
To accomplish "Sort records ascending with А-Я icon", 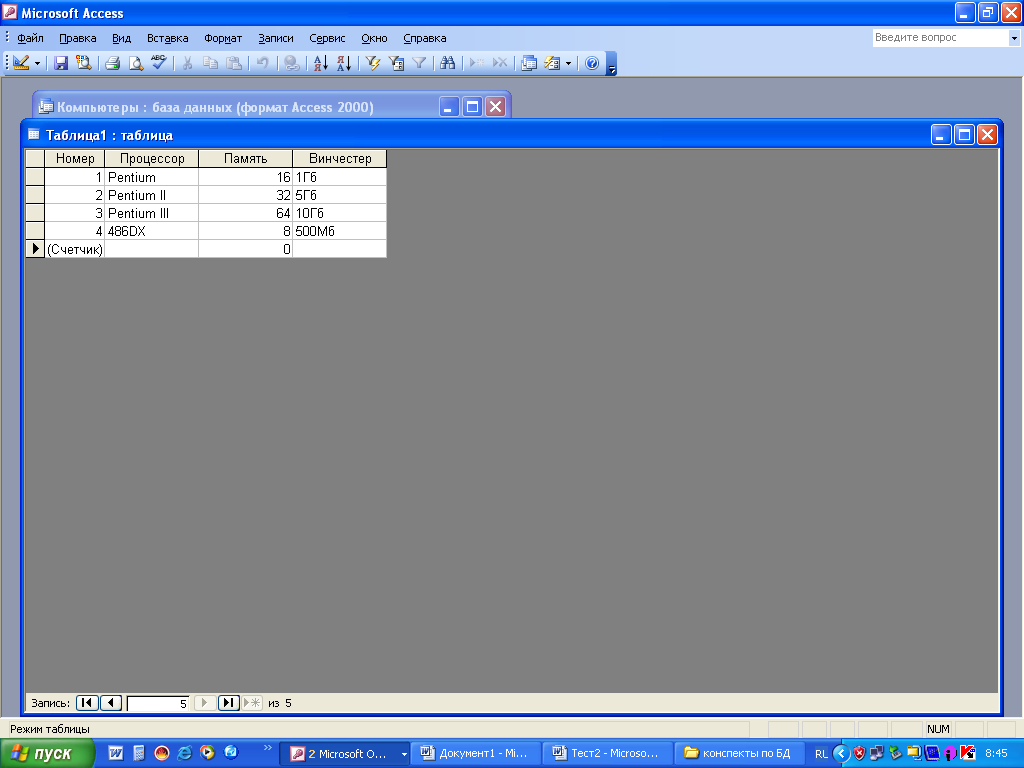I will (321, 63).
